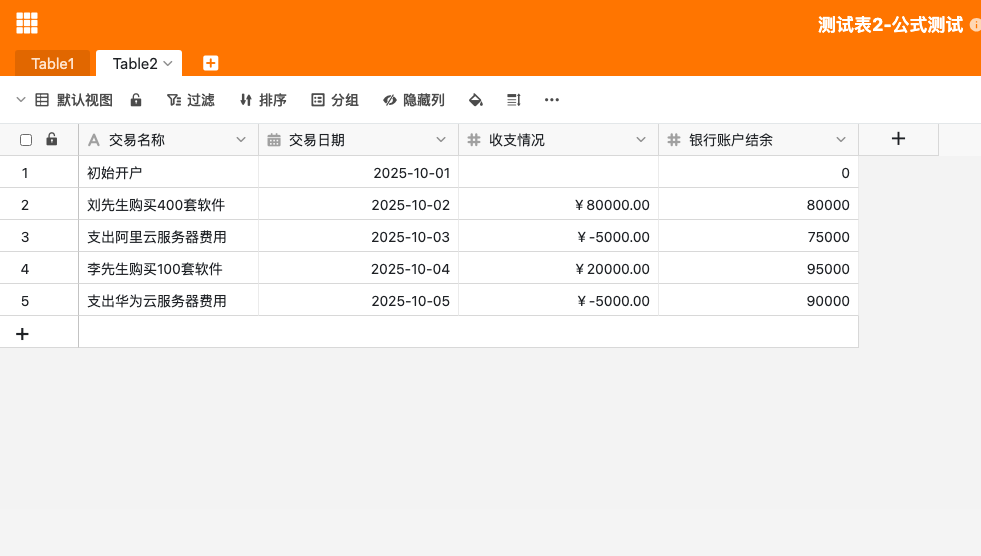This screenshot has height=556, width=981.
Task: Toggle the select-all rows checkbox
Action: pos(26,140)
